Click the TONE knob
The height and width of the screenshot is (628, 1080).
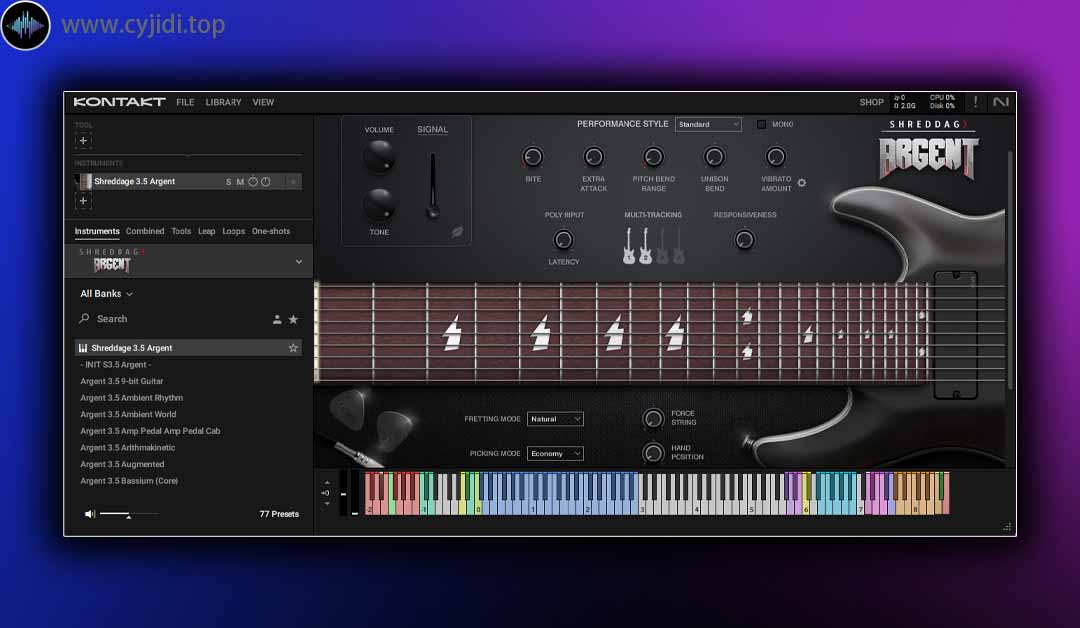coord(379,204)
